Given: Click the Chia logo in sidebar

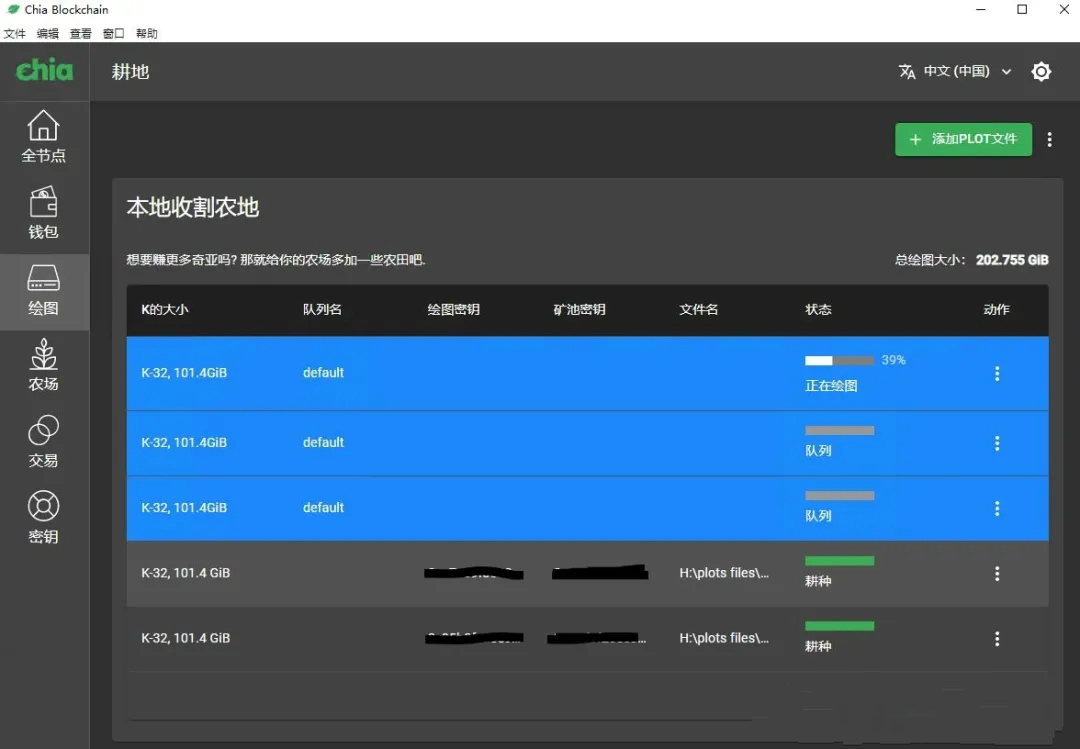Looking at the screenshot, I should 44,70.
